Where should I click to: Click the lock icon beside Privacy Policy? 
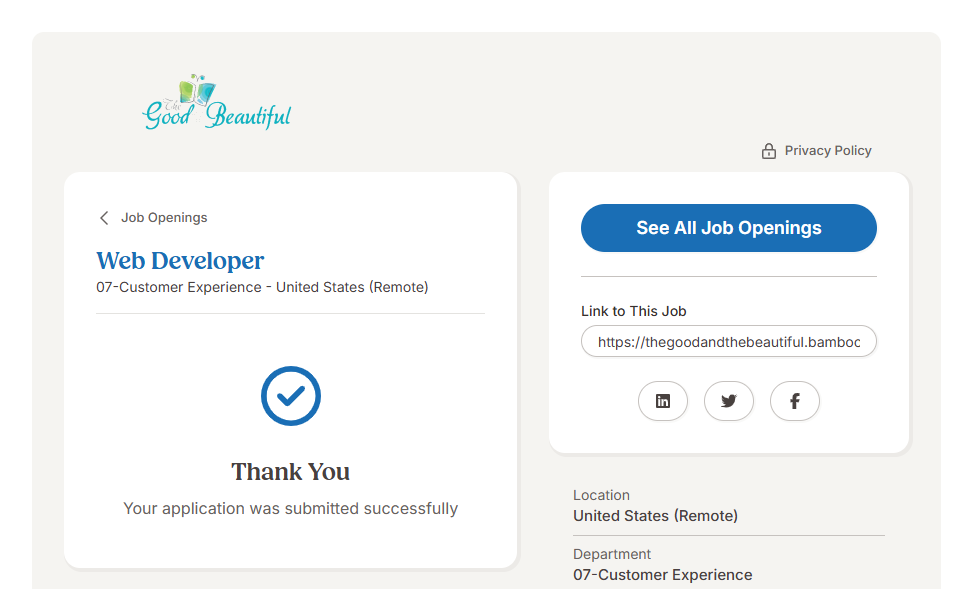tap(769, 151)
